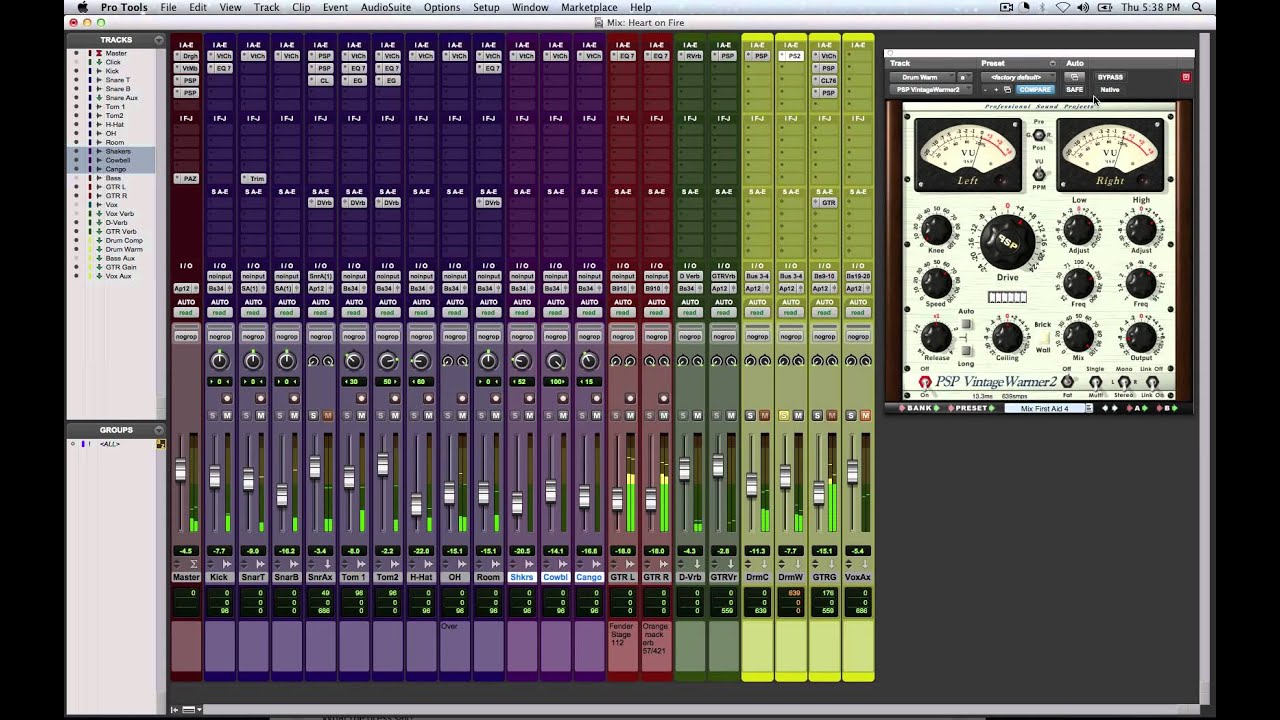Open the Groups list dropdown menu

pyautogui.click(x=158, y=430)
